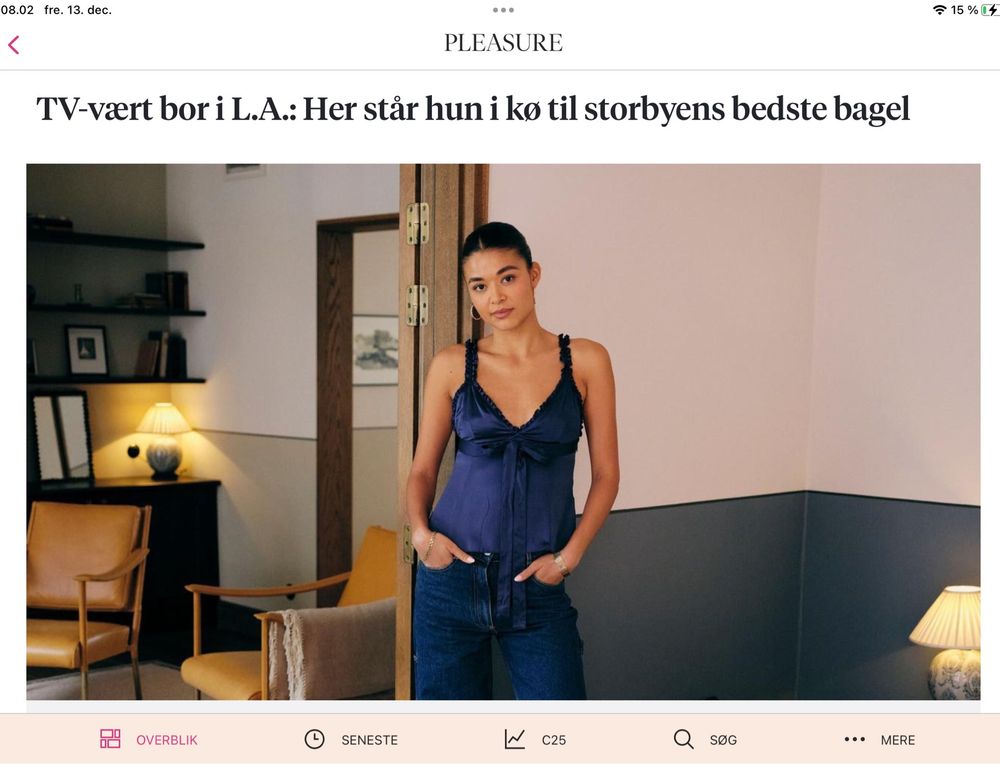Tap the PLEASURE section title
This screenshot has height=764, width=1000.
coord(503,43)
